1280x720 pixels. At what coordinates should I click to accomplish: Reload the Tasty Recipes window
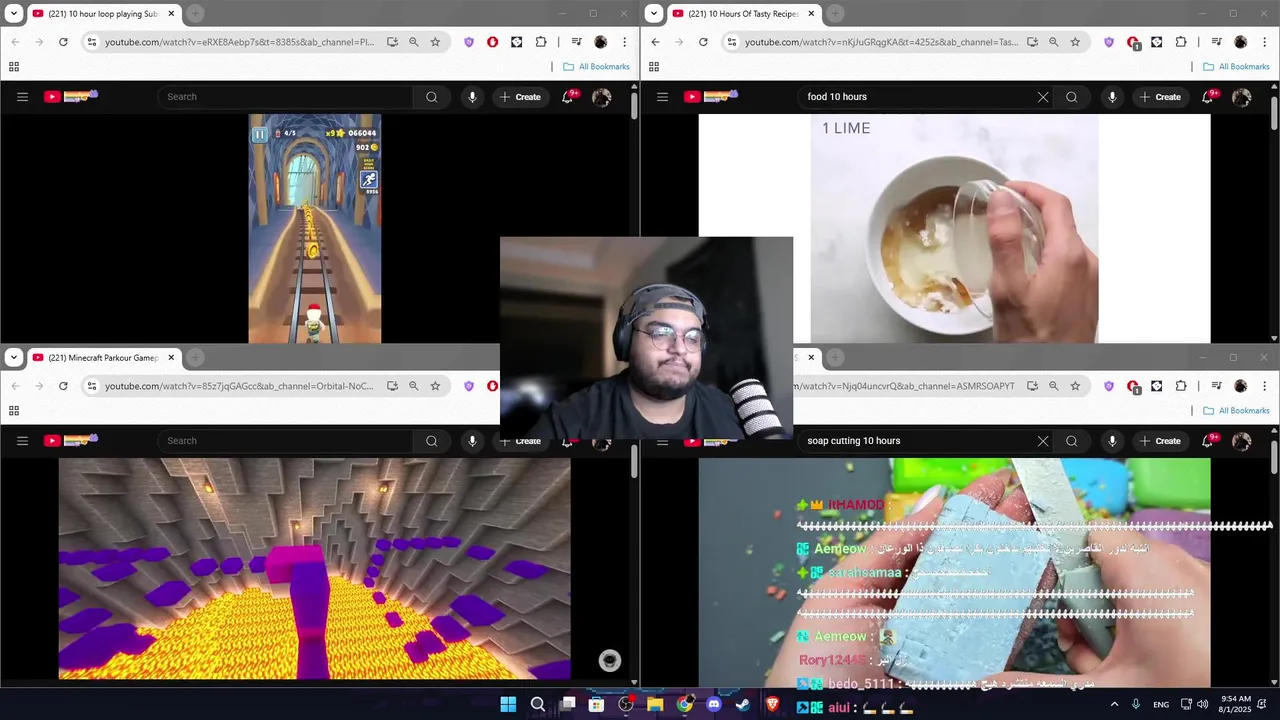click(703, 42)
